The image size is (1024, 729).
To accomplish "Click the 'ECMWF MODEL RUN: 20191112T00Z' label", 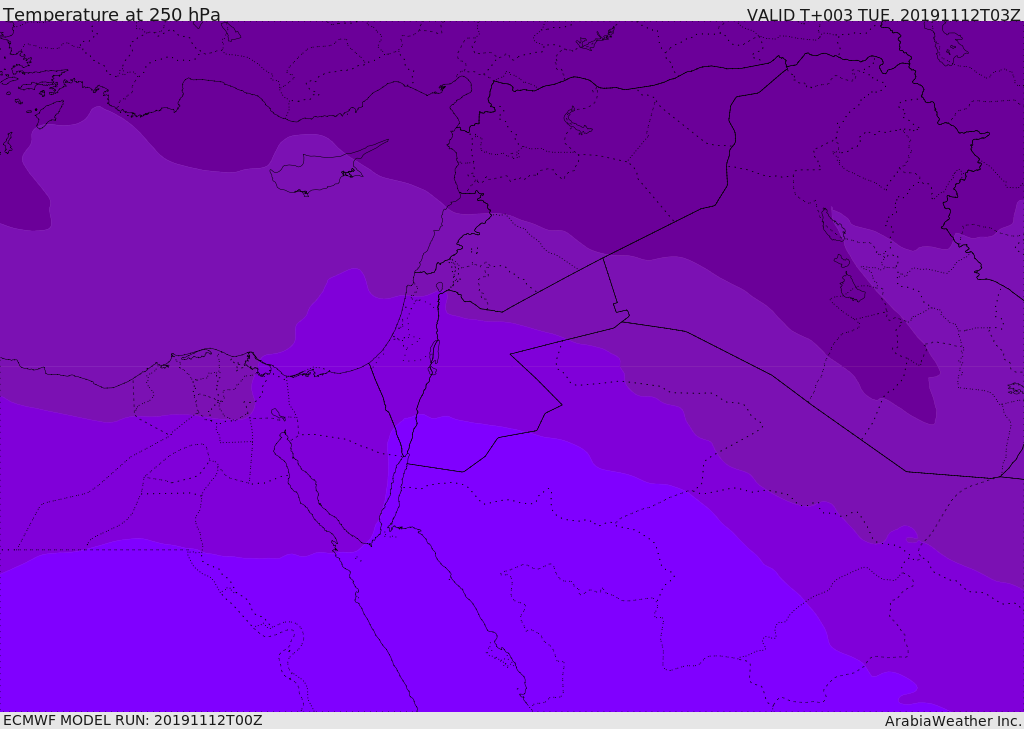I will pyautogui.click(x=133, y=720).
